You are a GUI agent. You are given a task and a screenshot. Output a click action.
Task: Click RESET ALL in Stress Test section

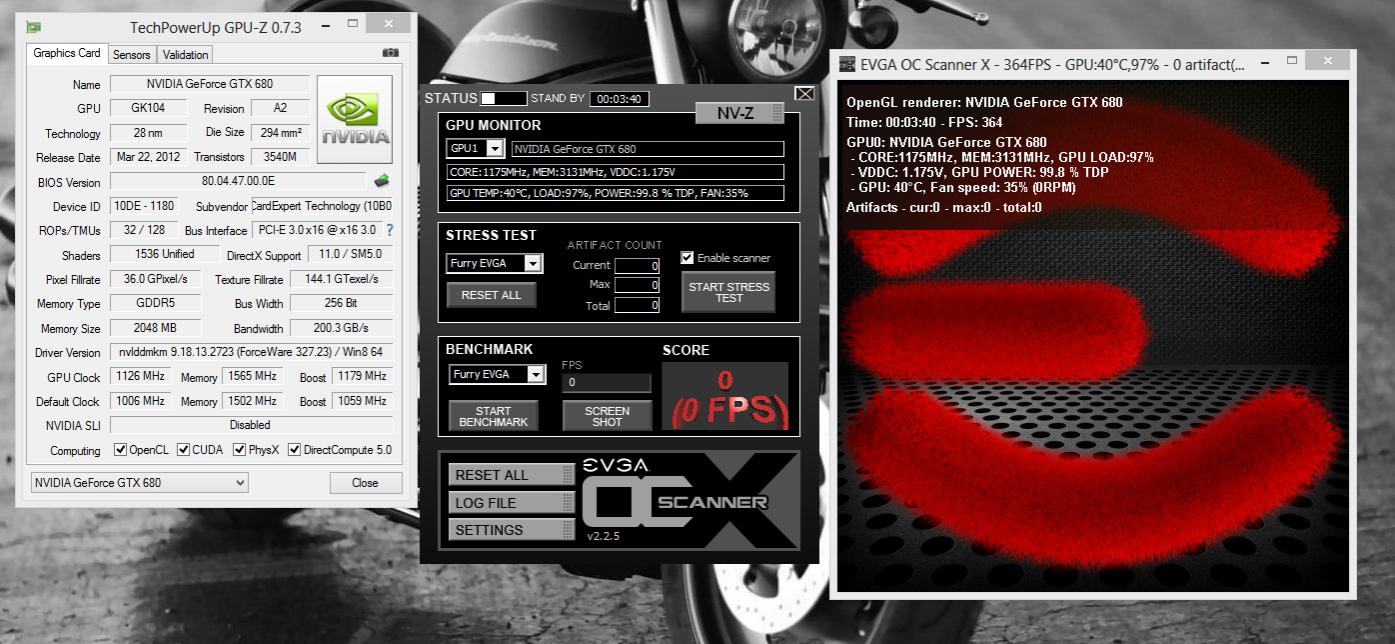(x=491, y=295)
